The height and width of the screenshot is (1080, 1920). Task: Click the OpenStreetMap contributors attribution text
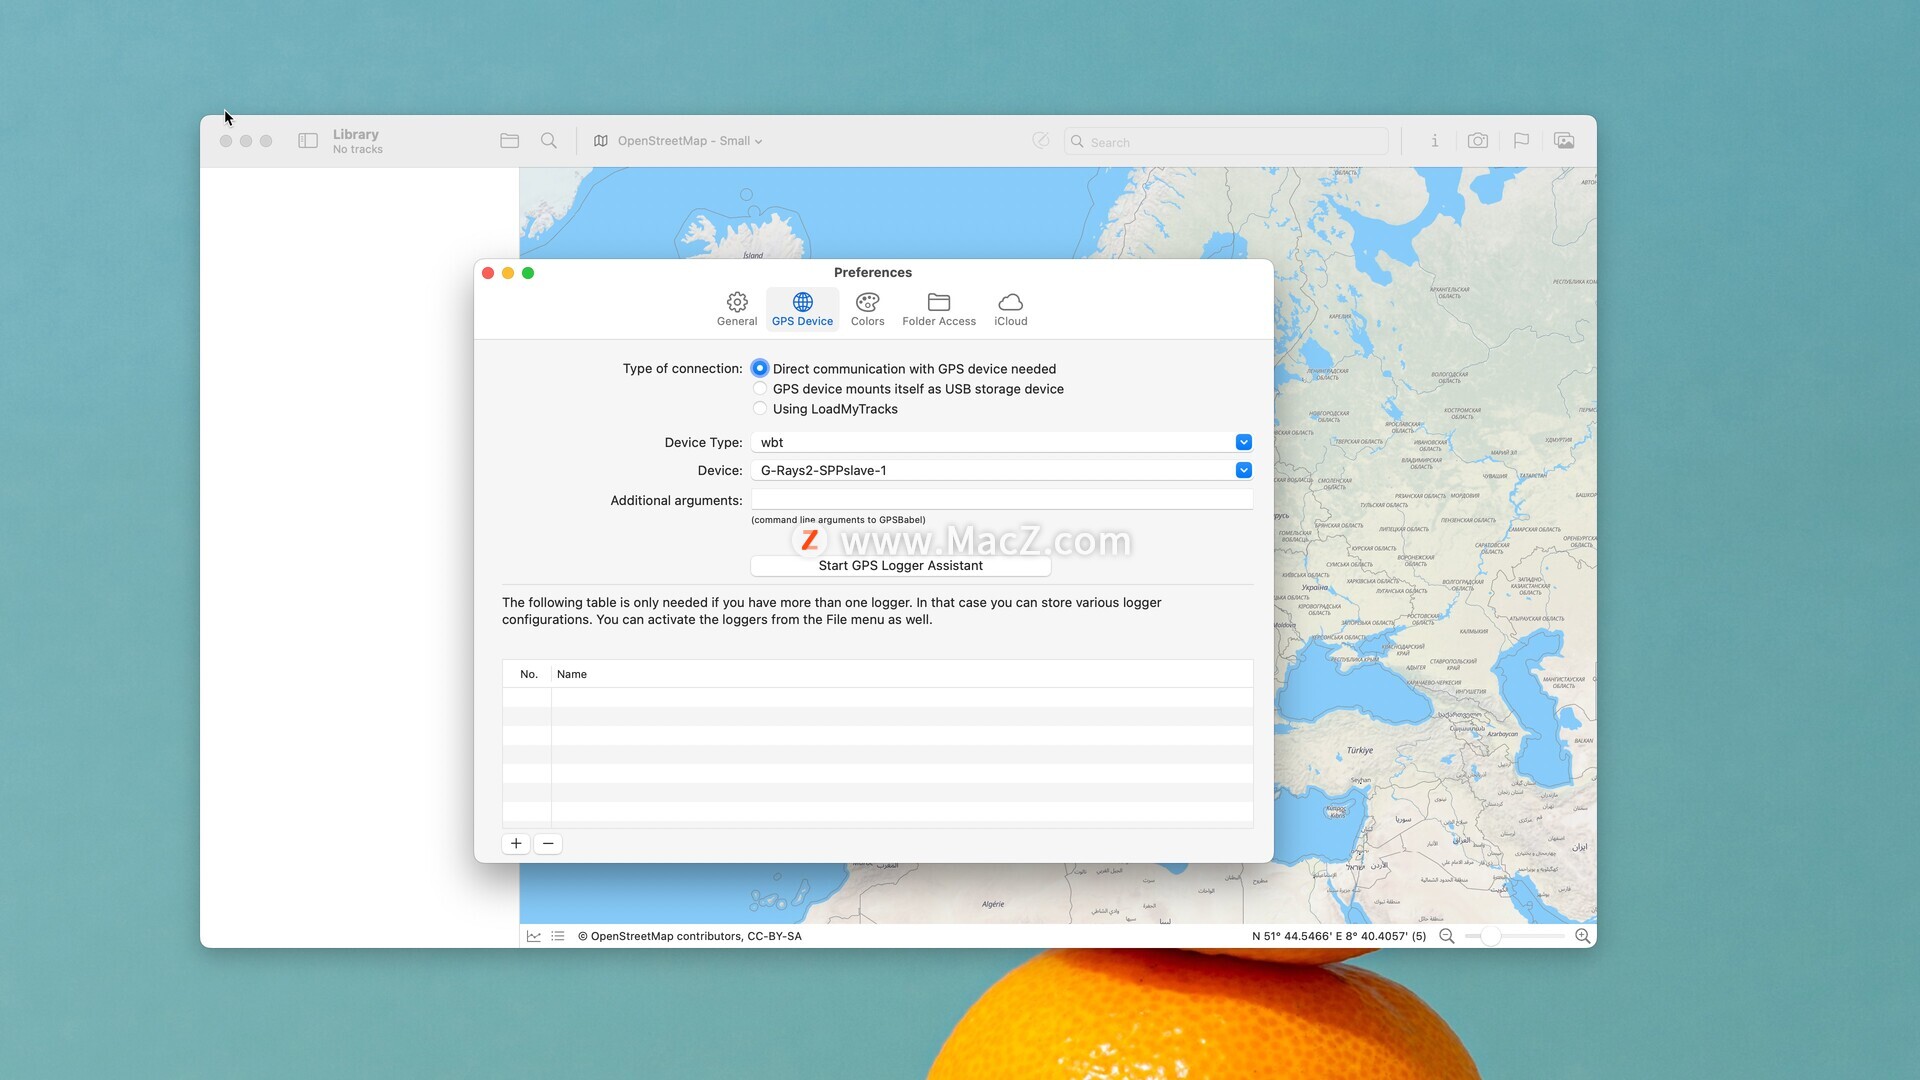(690, 937)
